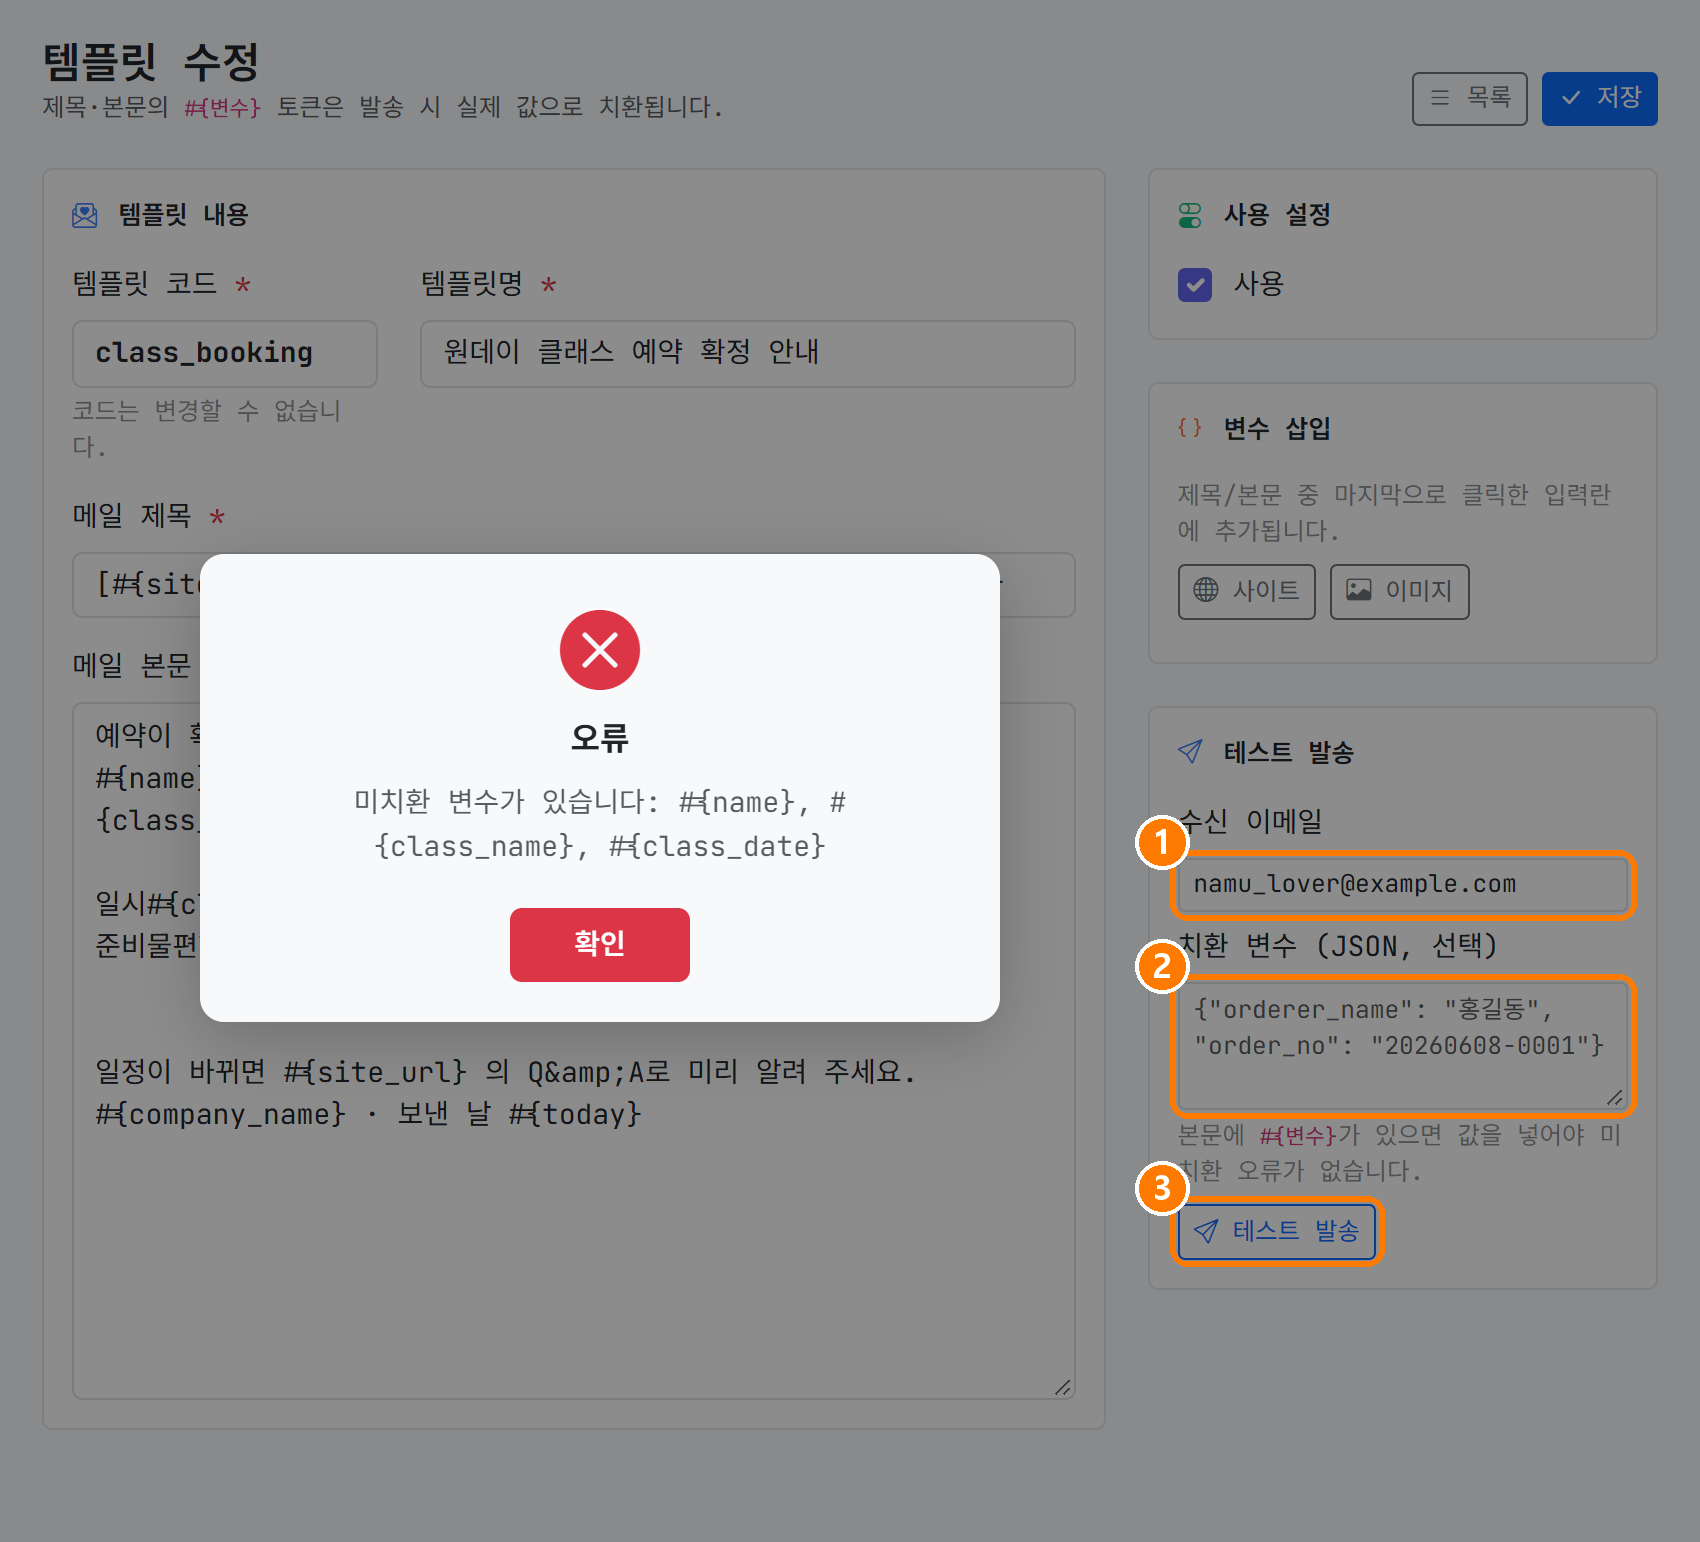Click the paper plane icon beside 테스트 발송 heading
Viewport: 1700px width, 1542px height.
click(x=1190, y=751)
